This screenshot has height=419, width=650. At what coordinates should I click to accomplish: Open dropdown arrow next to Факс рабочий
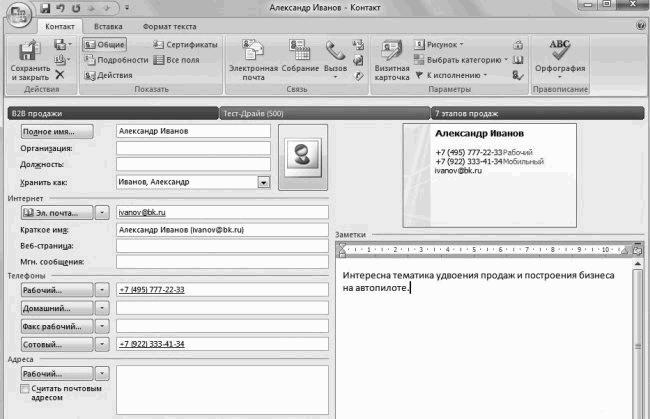pyautogui.click(x=102, y=326)
